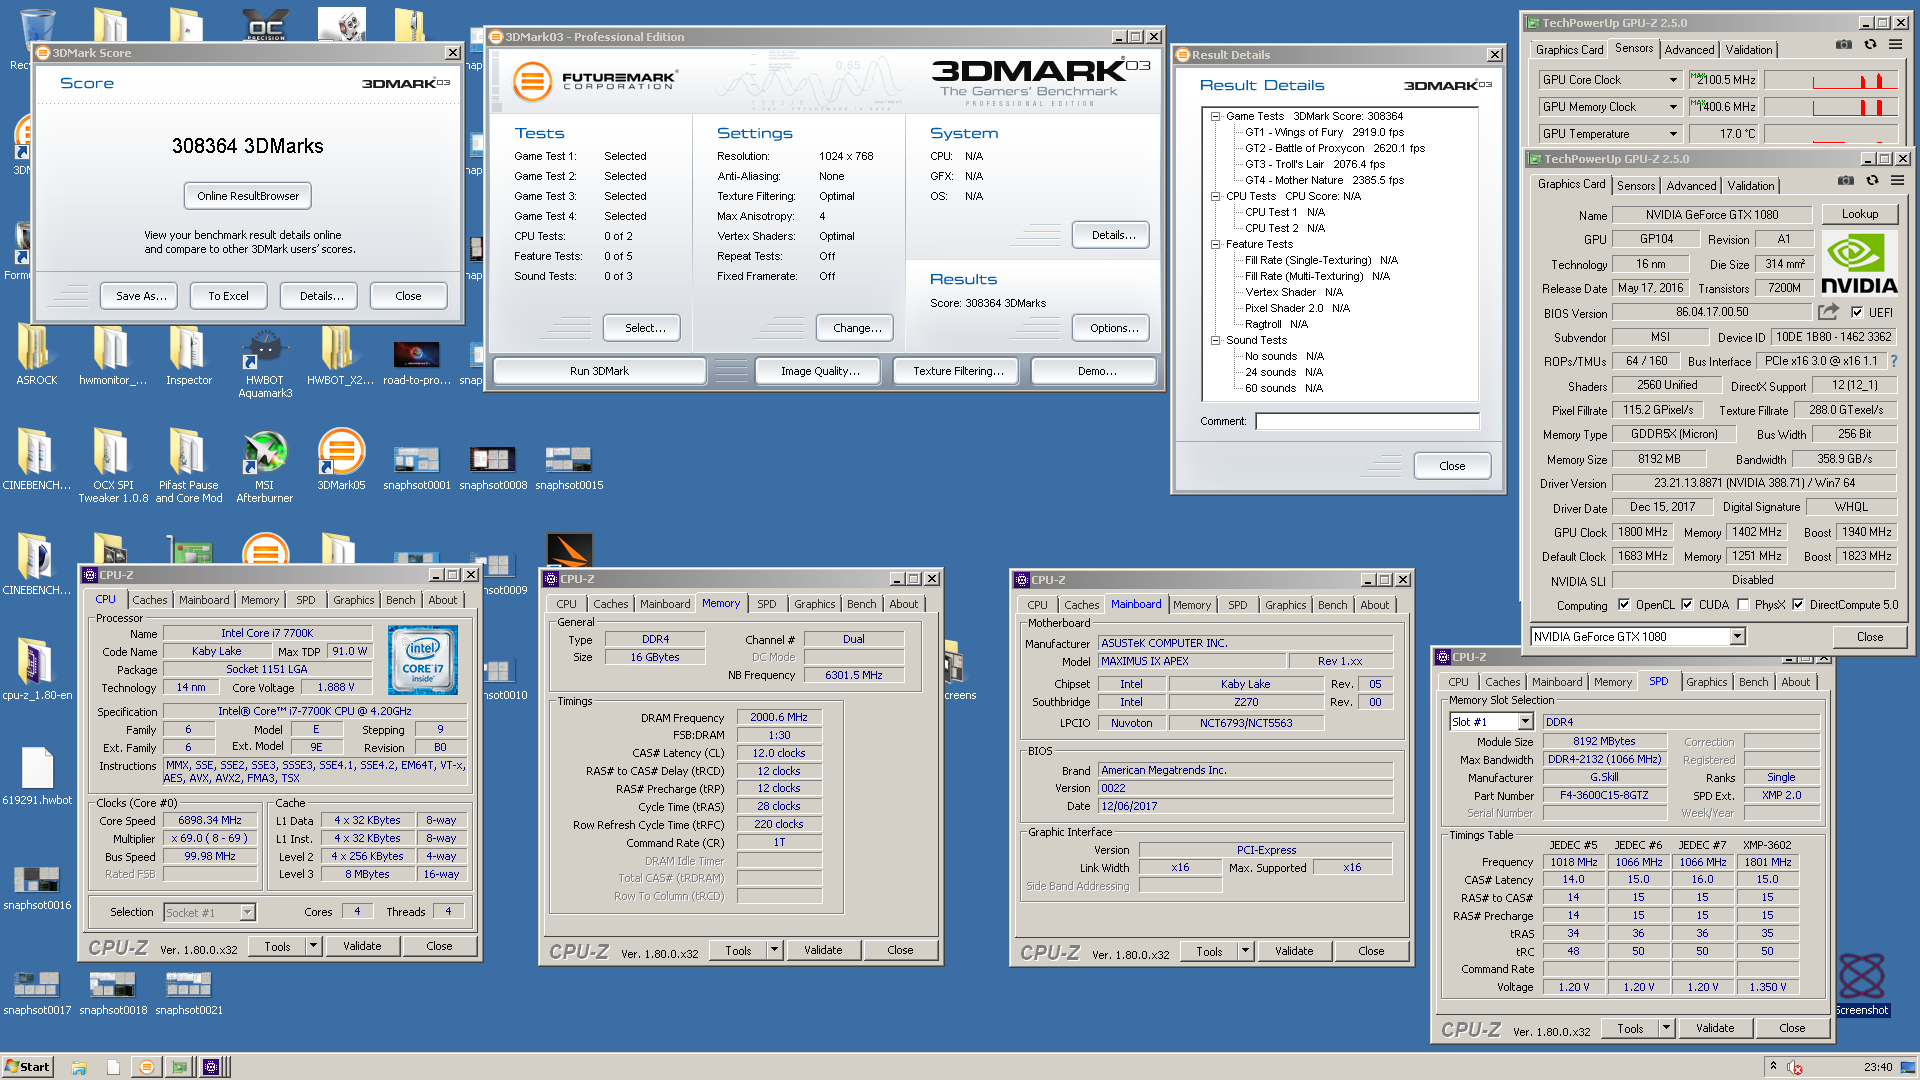Click 3DMark taskbar button
Viewport: 1920px width, 1080px height.
[x=146, y=1067]
